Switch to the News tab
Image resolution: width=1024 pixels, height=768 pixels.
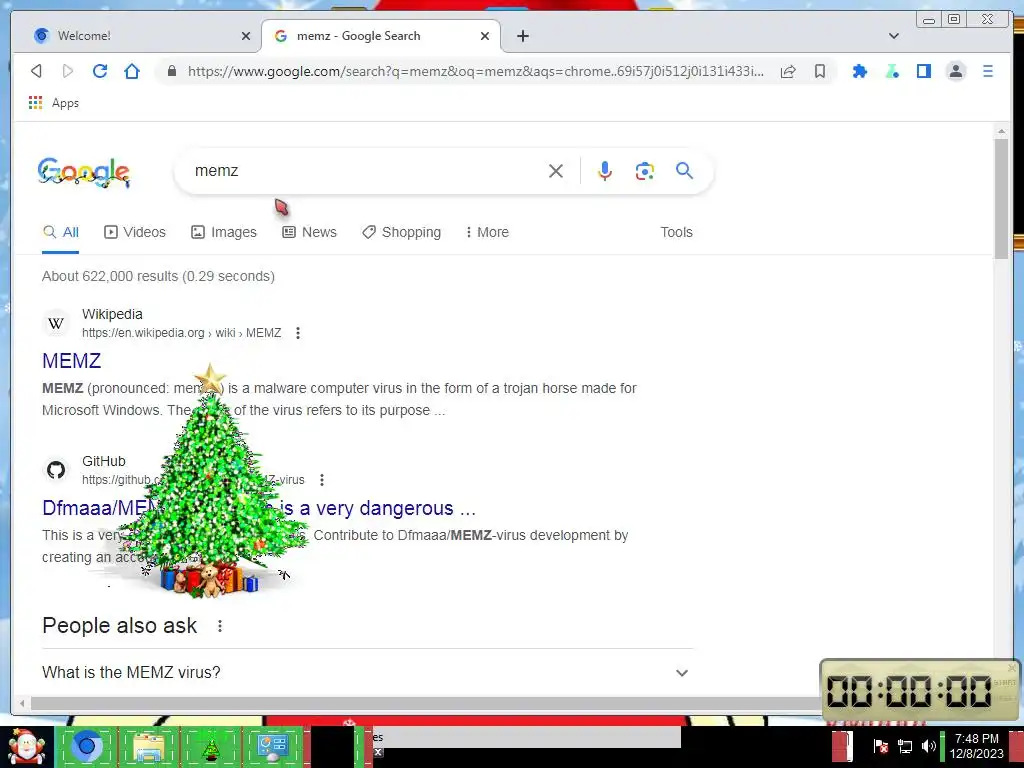tap(310, 232)
